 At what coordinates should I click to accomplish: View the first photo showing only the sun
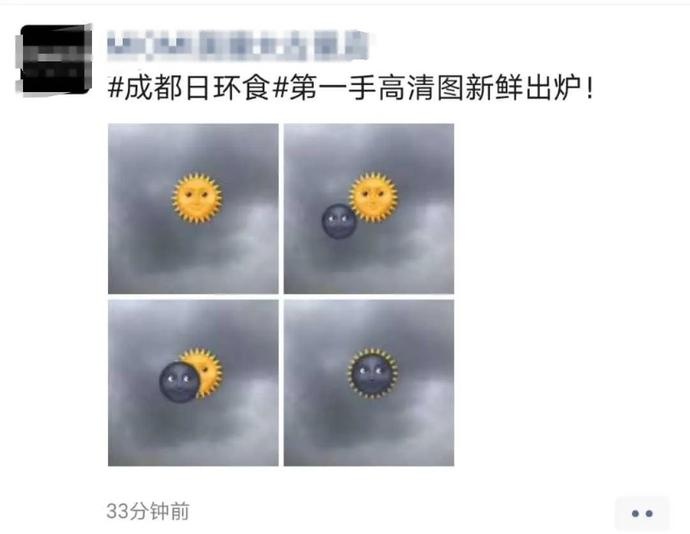click(193, 209)
